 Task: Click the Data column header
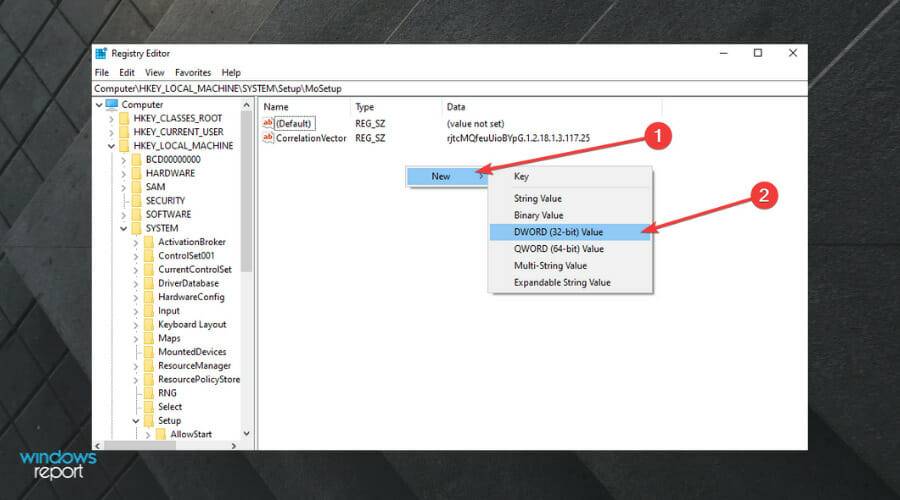point(552,107)
